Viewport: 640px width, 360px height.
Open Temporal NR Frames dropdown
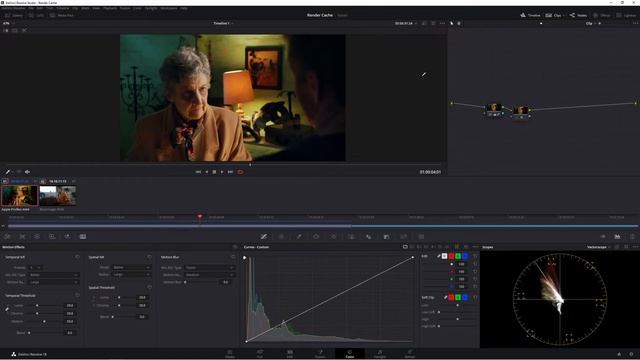pos(35,268)
